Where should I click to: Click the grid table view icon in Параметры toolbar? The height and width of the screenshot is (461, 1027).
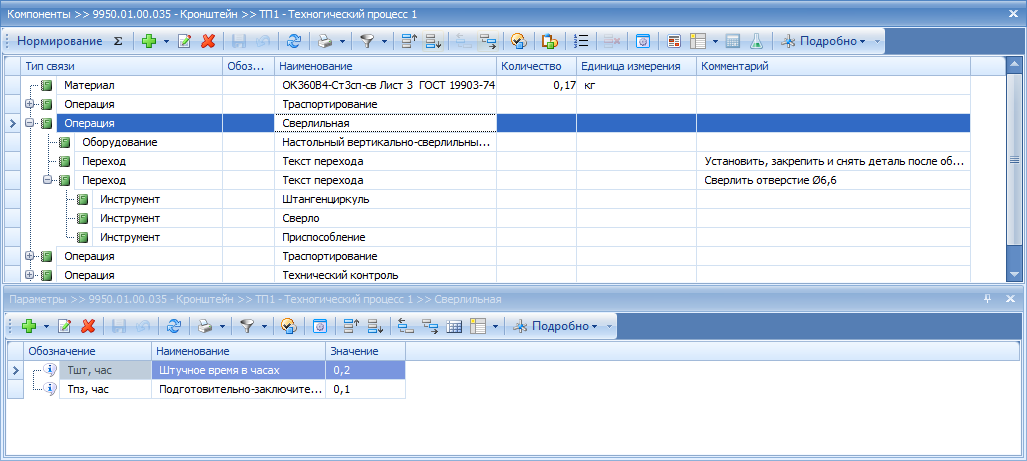click(x=454, y=325)
